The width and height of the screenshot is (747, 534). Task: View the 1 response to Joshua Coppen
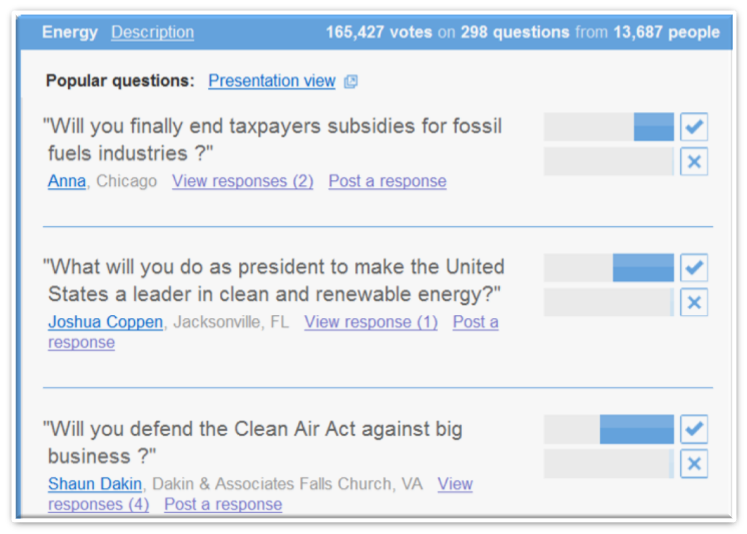click(x=371, y=322)
